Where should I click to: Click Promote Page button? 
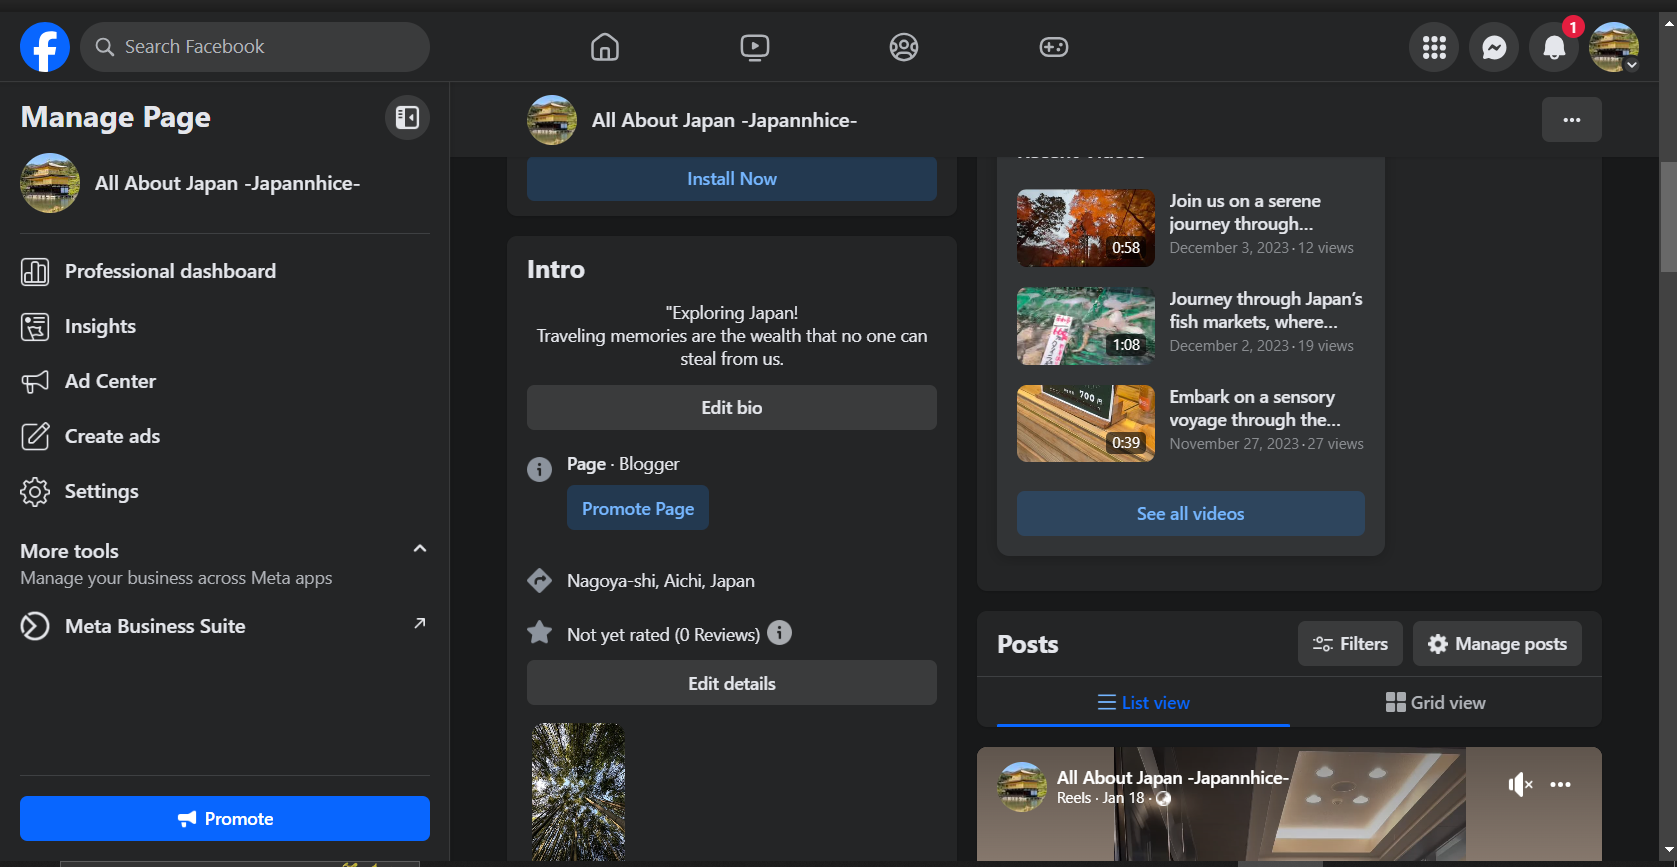(x=638, y=508)
